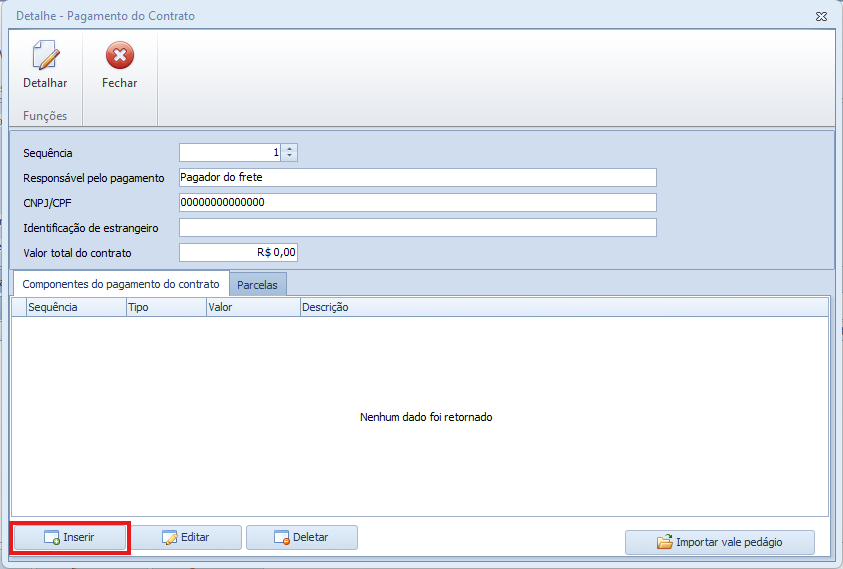Click the Identificação de estrangeiro field
Screen dimensions: 843x569
pos(417,228)
